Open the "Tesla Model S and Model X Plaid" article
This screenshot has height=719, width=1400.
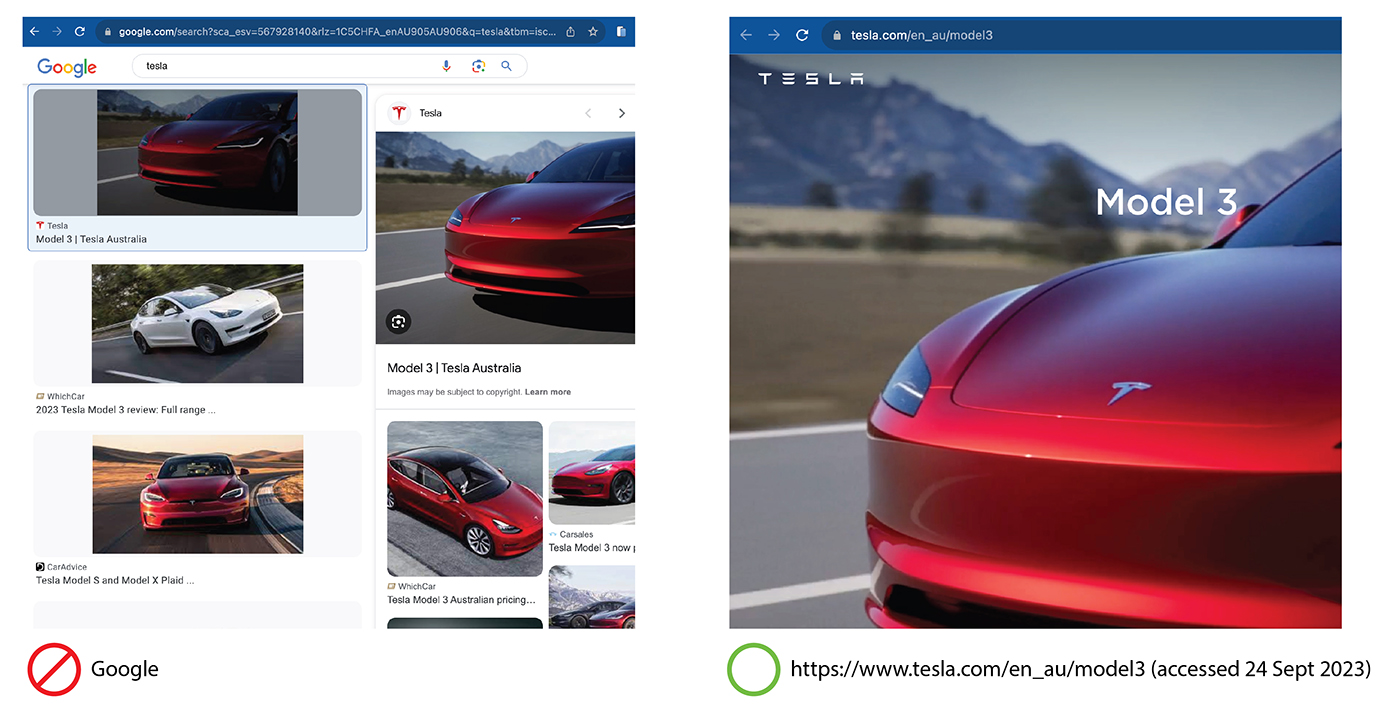(x=197, y=493)
